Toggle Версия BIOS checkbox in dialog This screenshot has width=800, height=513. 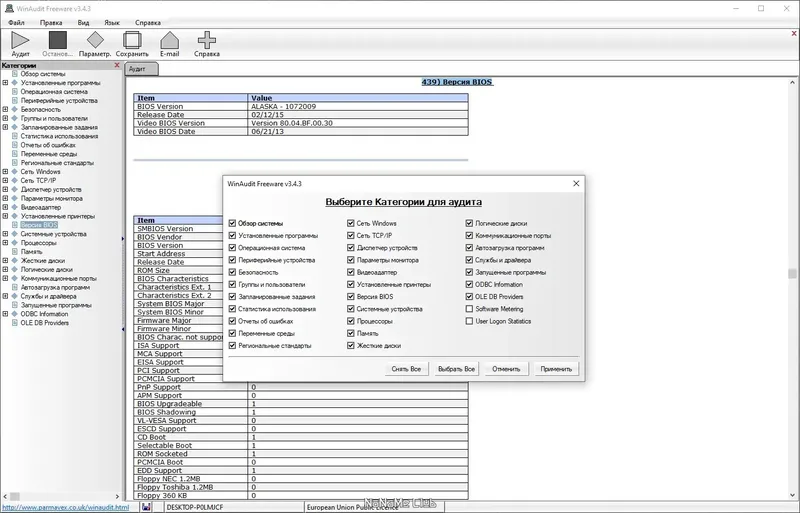click(x=351, y=297)
